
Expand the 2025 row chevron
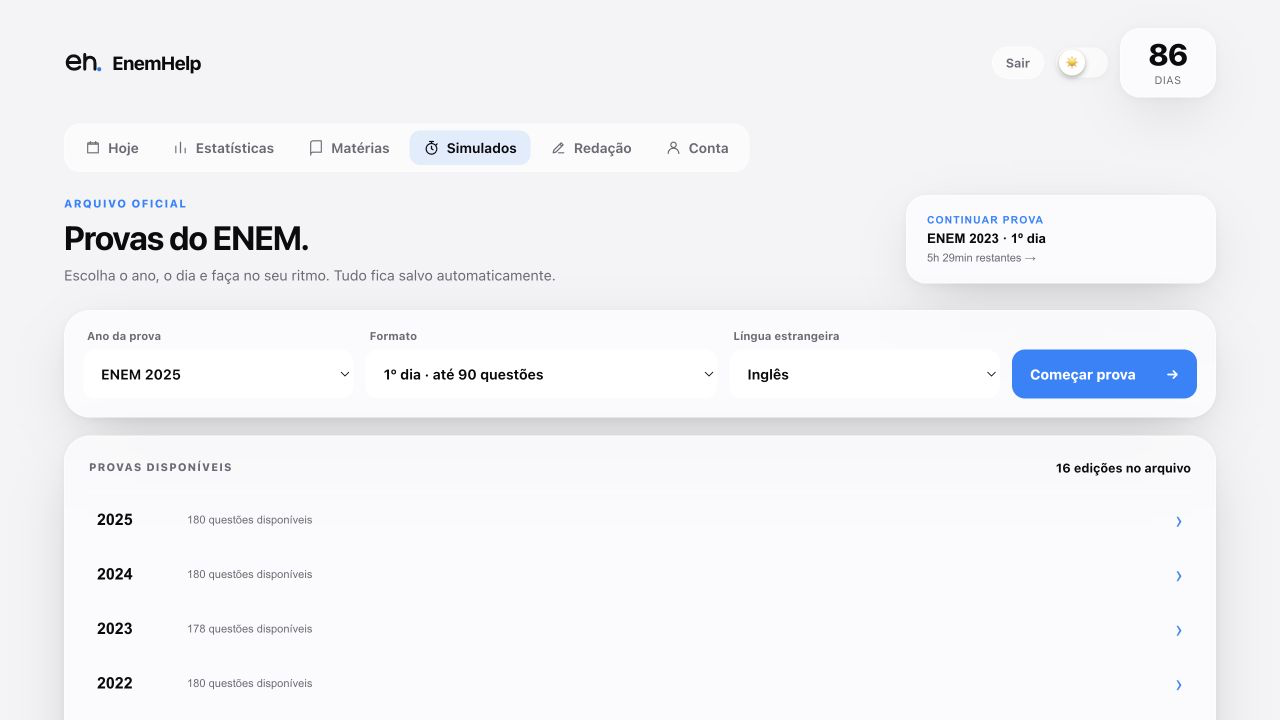point(1178,521)
